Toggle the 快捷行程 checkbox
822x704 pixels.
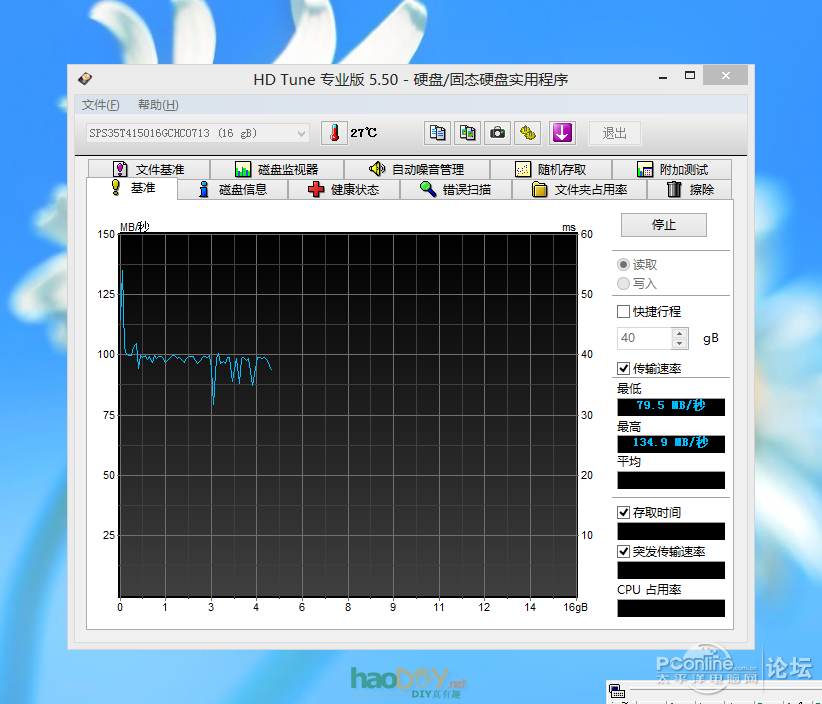click(624, 312)
